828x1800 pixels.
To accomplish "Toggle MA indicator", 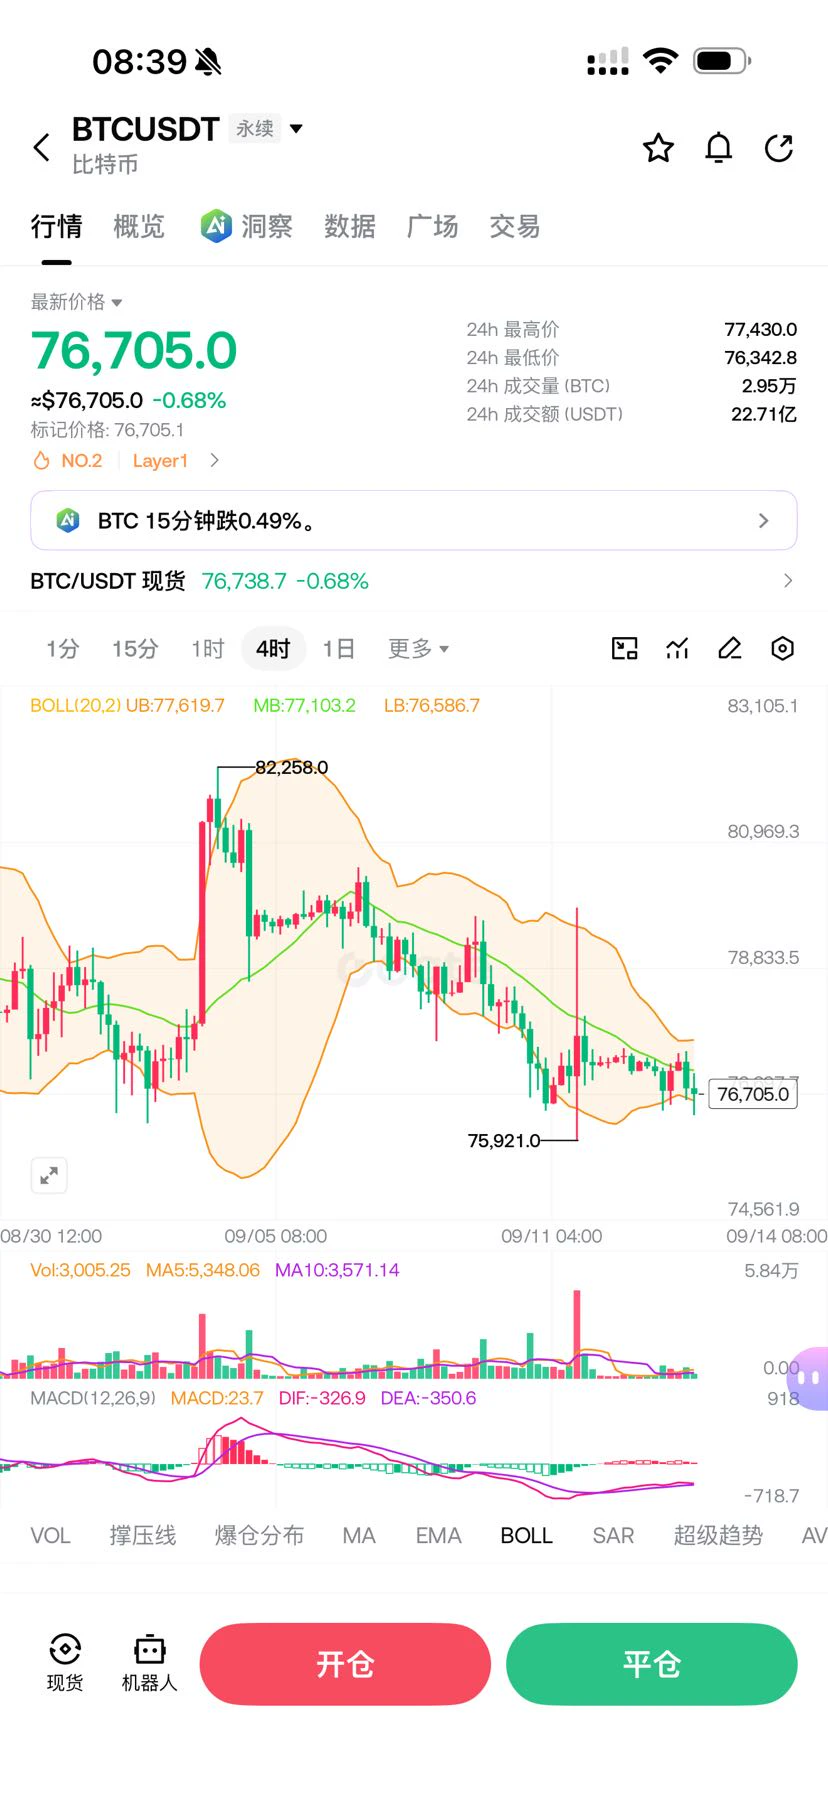I will click(359, 1536).
